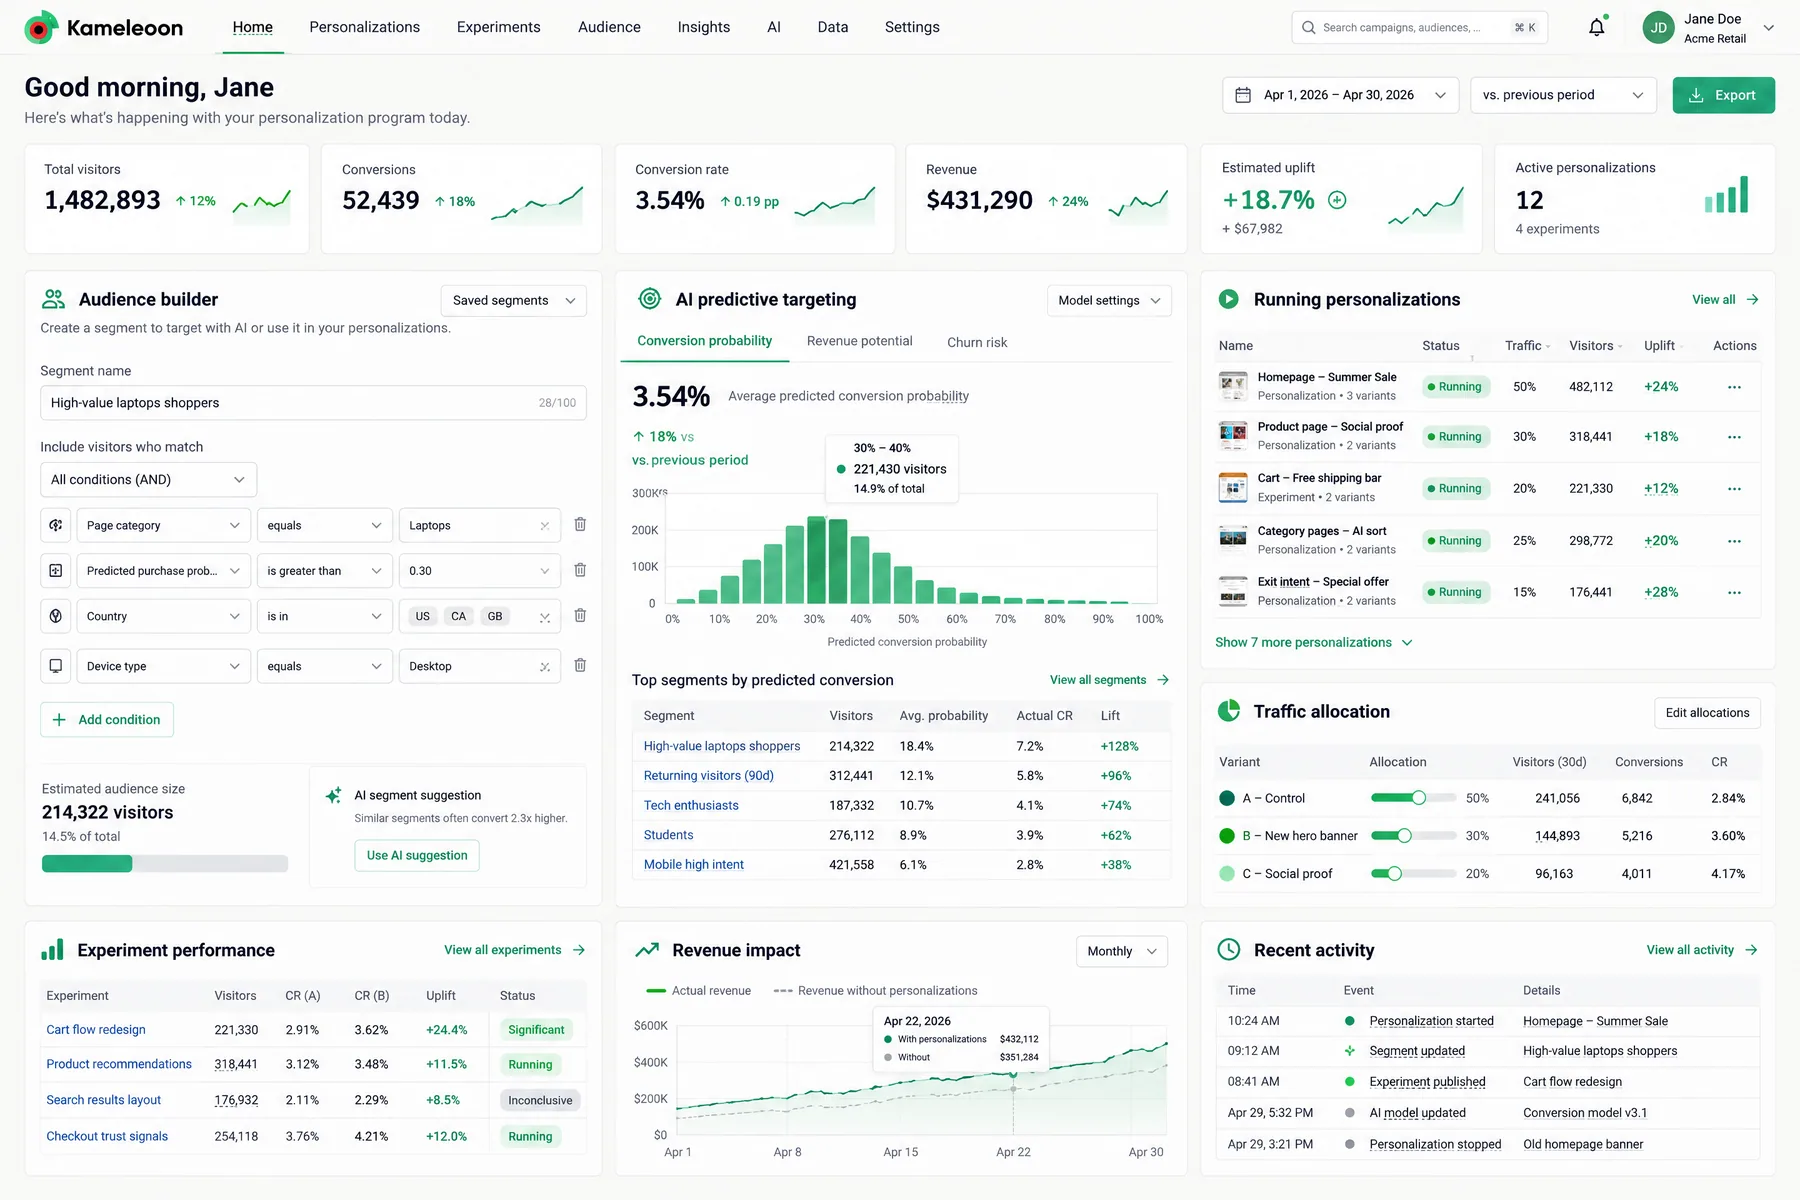Open actions menu for Product page – Social proof
This screenshot has width=1800, height=1200.
(1734, 437)
